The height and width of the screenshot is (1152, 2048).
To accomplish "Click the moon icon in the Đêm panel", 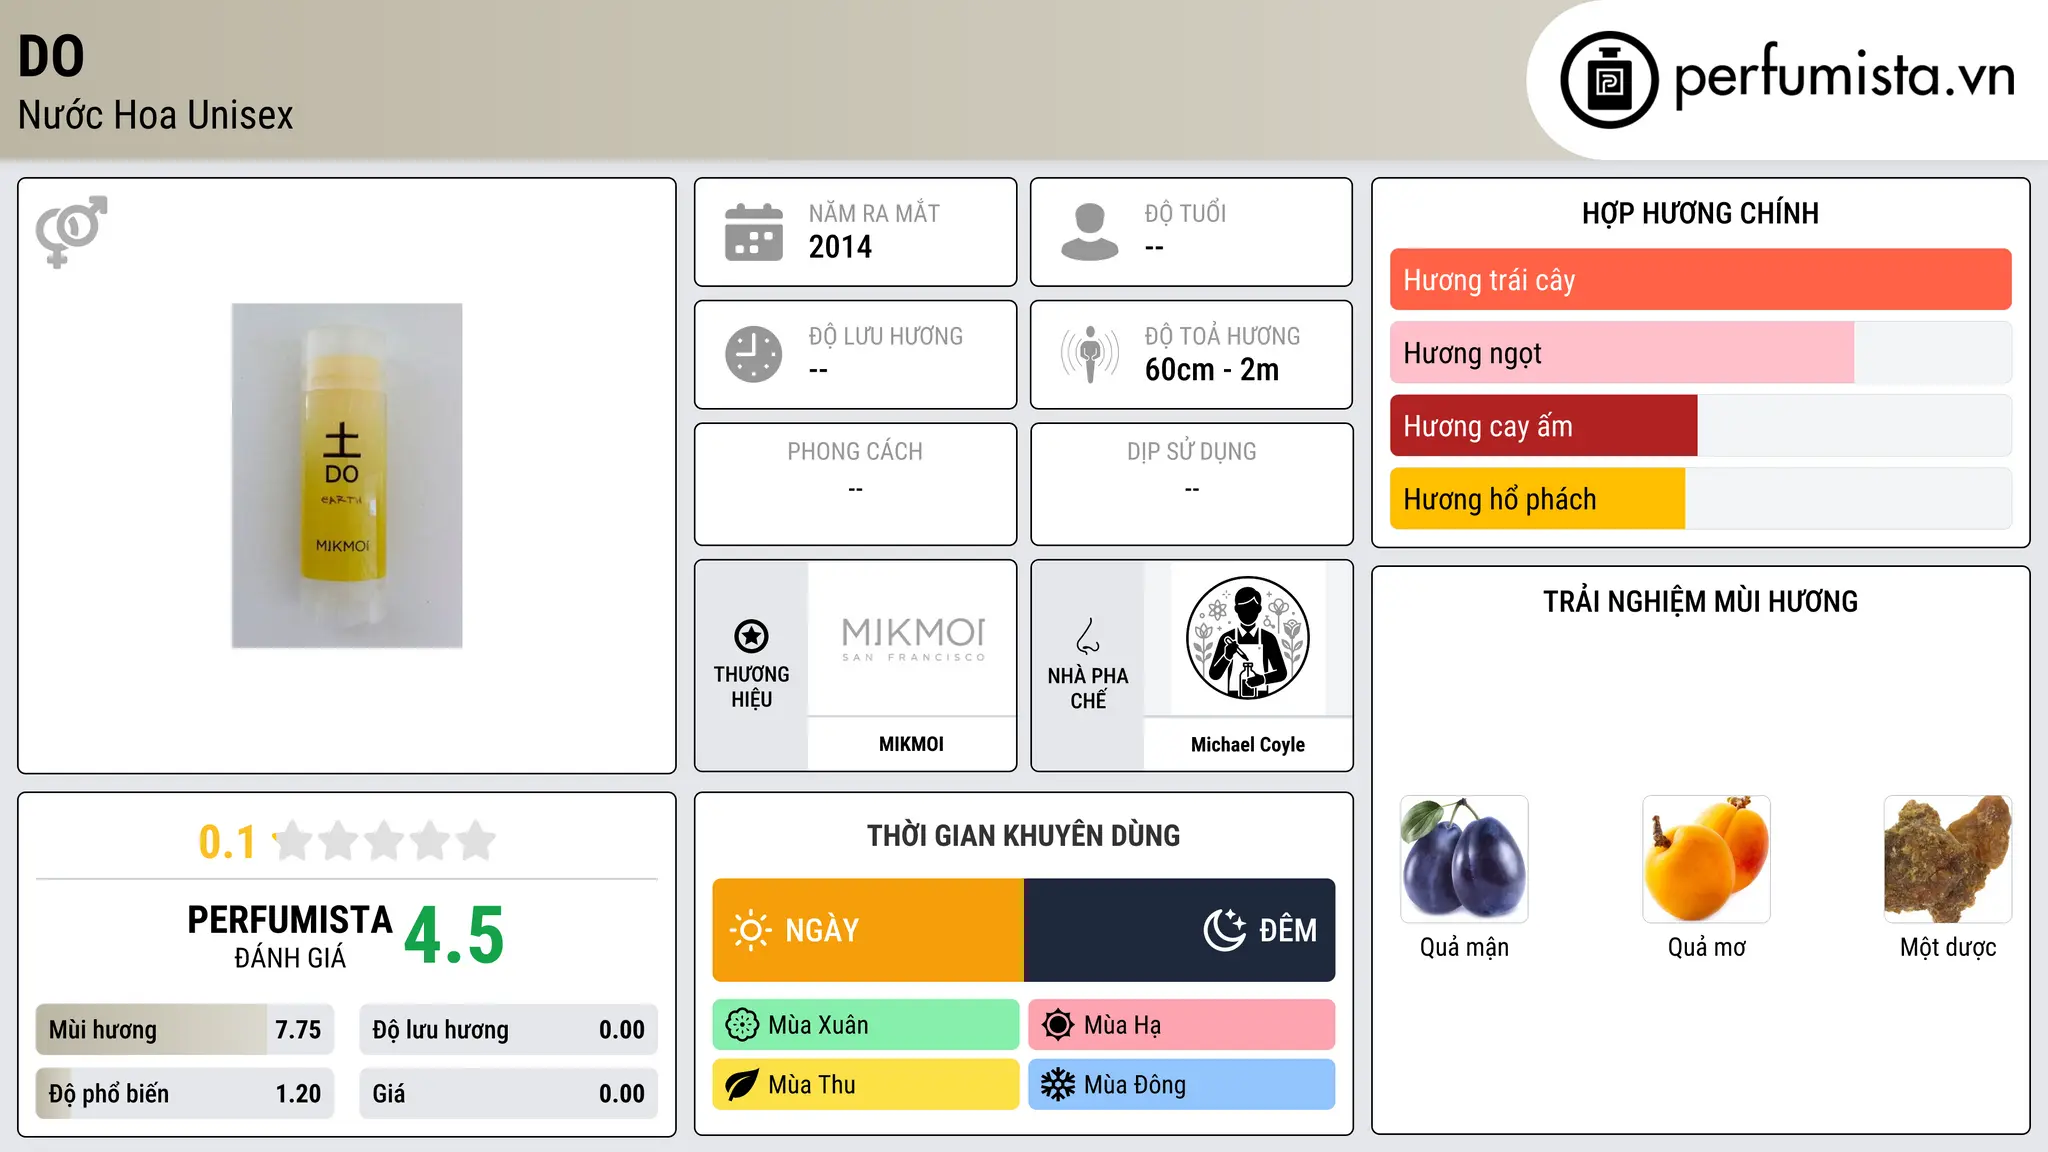I will click(x=1224, y=930).
